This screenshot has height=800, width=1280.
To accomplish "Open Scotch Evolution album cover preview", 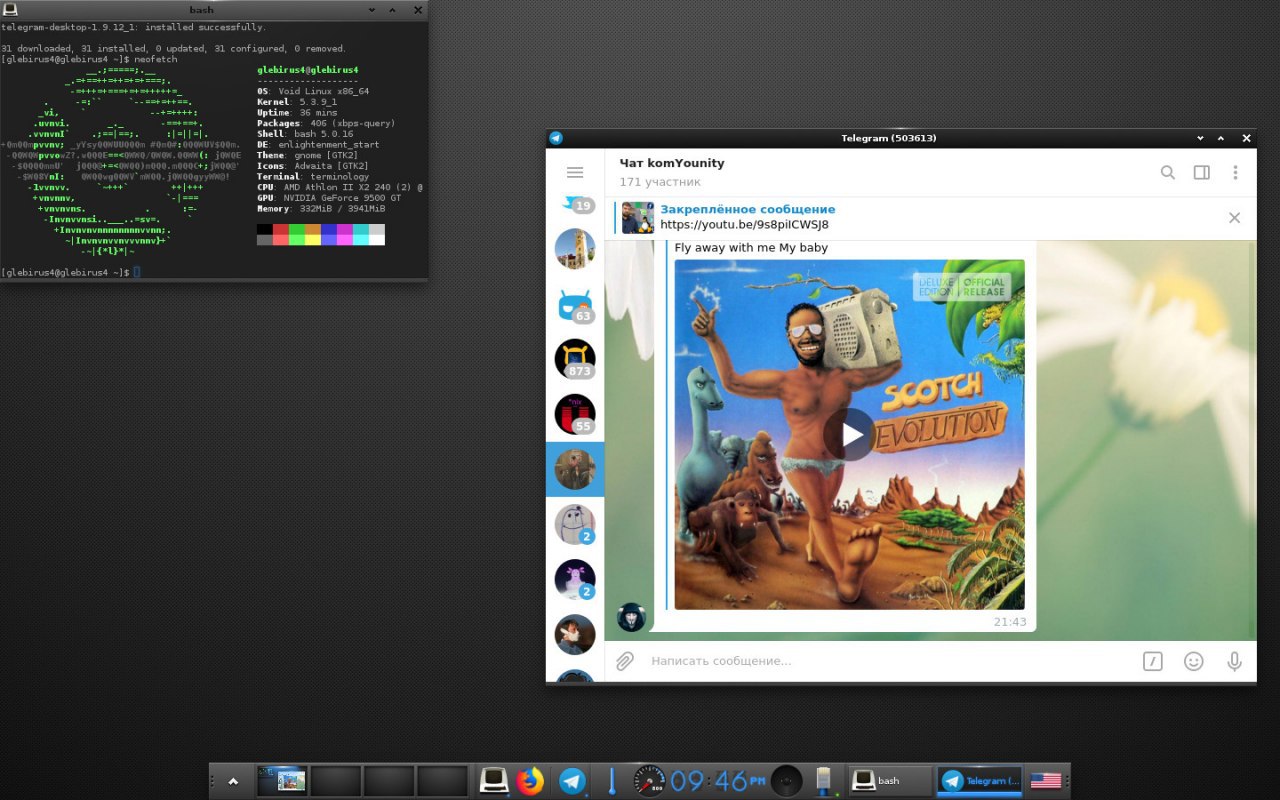I will click(850, 435).
